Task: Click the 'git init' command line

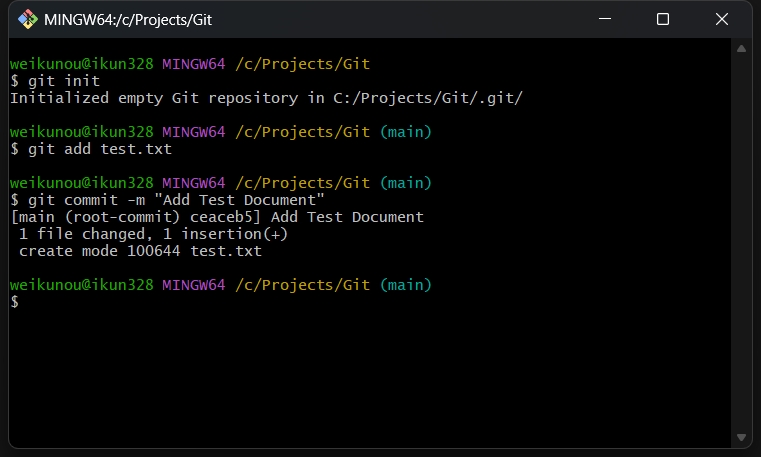Action: [x=55, y=81]
